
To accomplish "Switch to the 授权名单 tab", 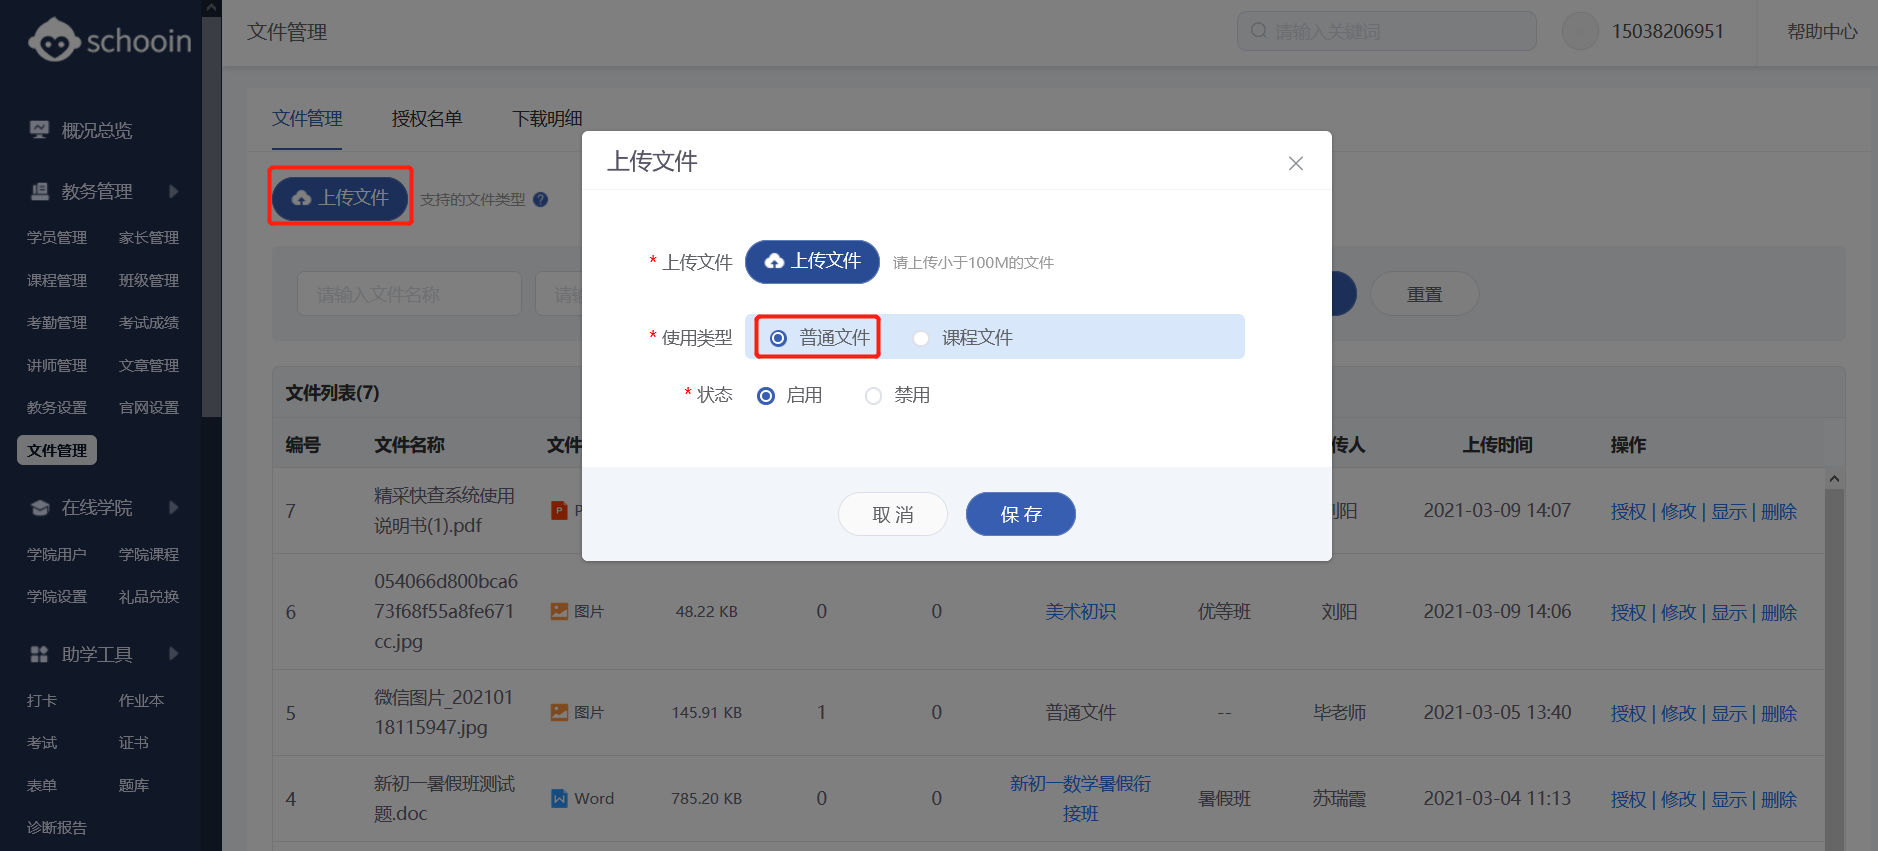I will 427,118.
